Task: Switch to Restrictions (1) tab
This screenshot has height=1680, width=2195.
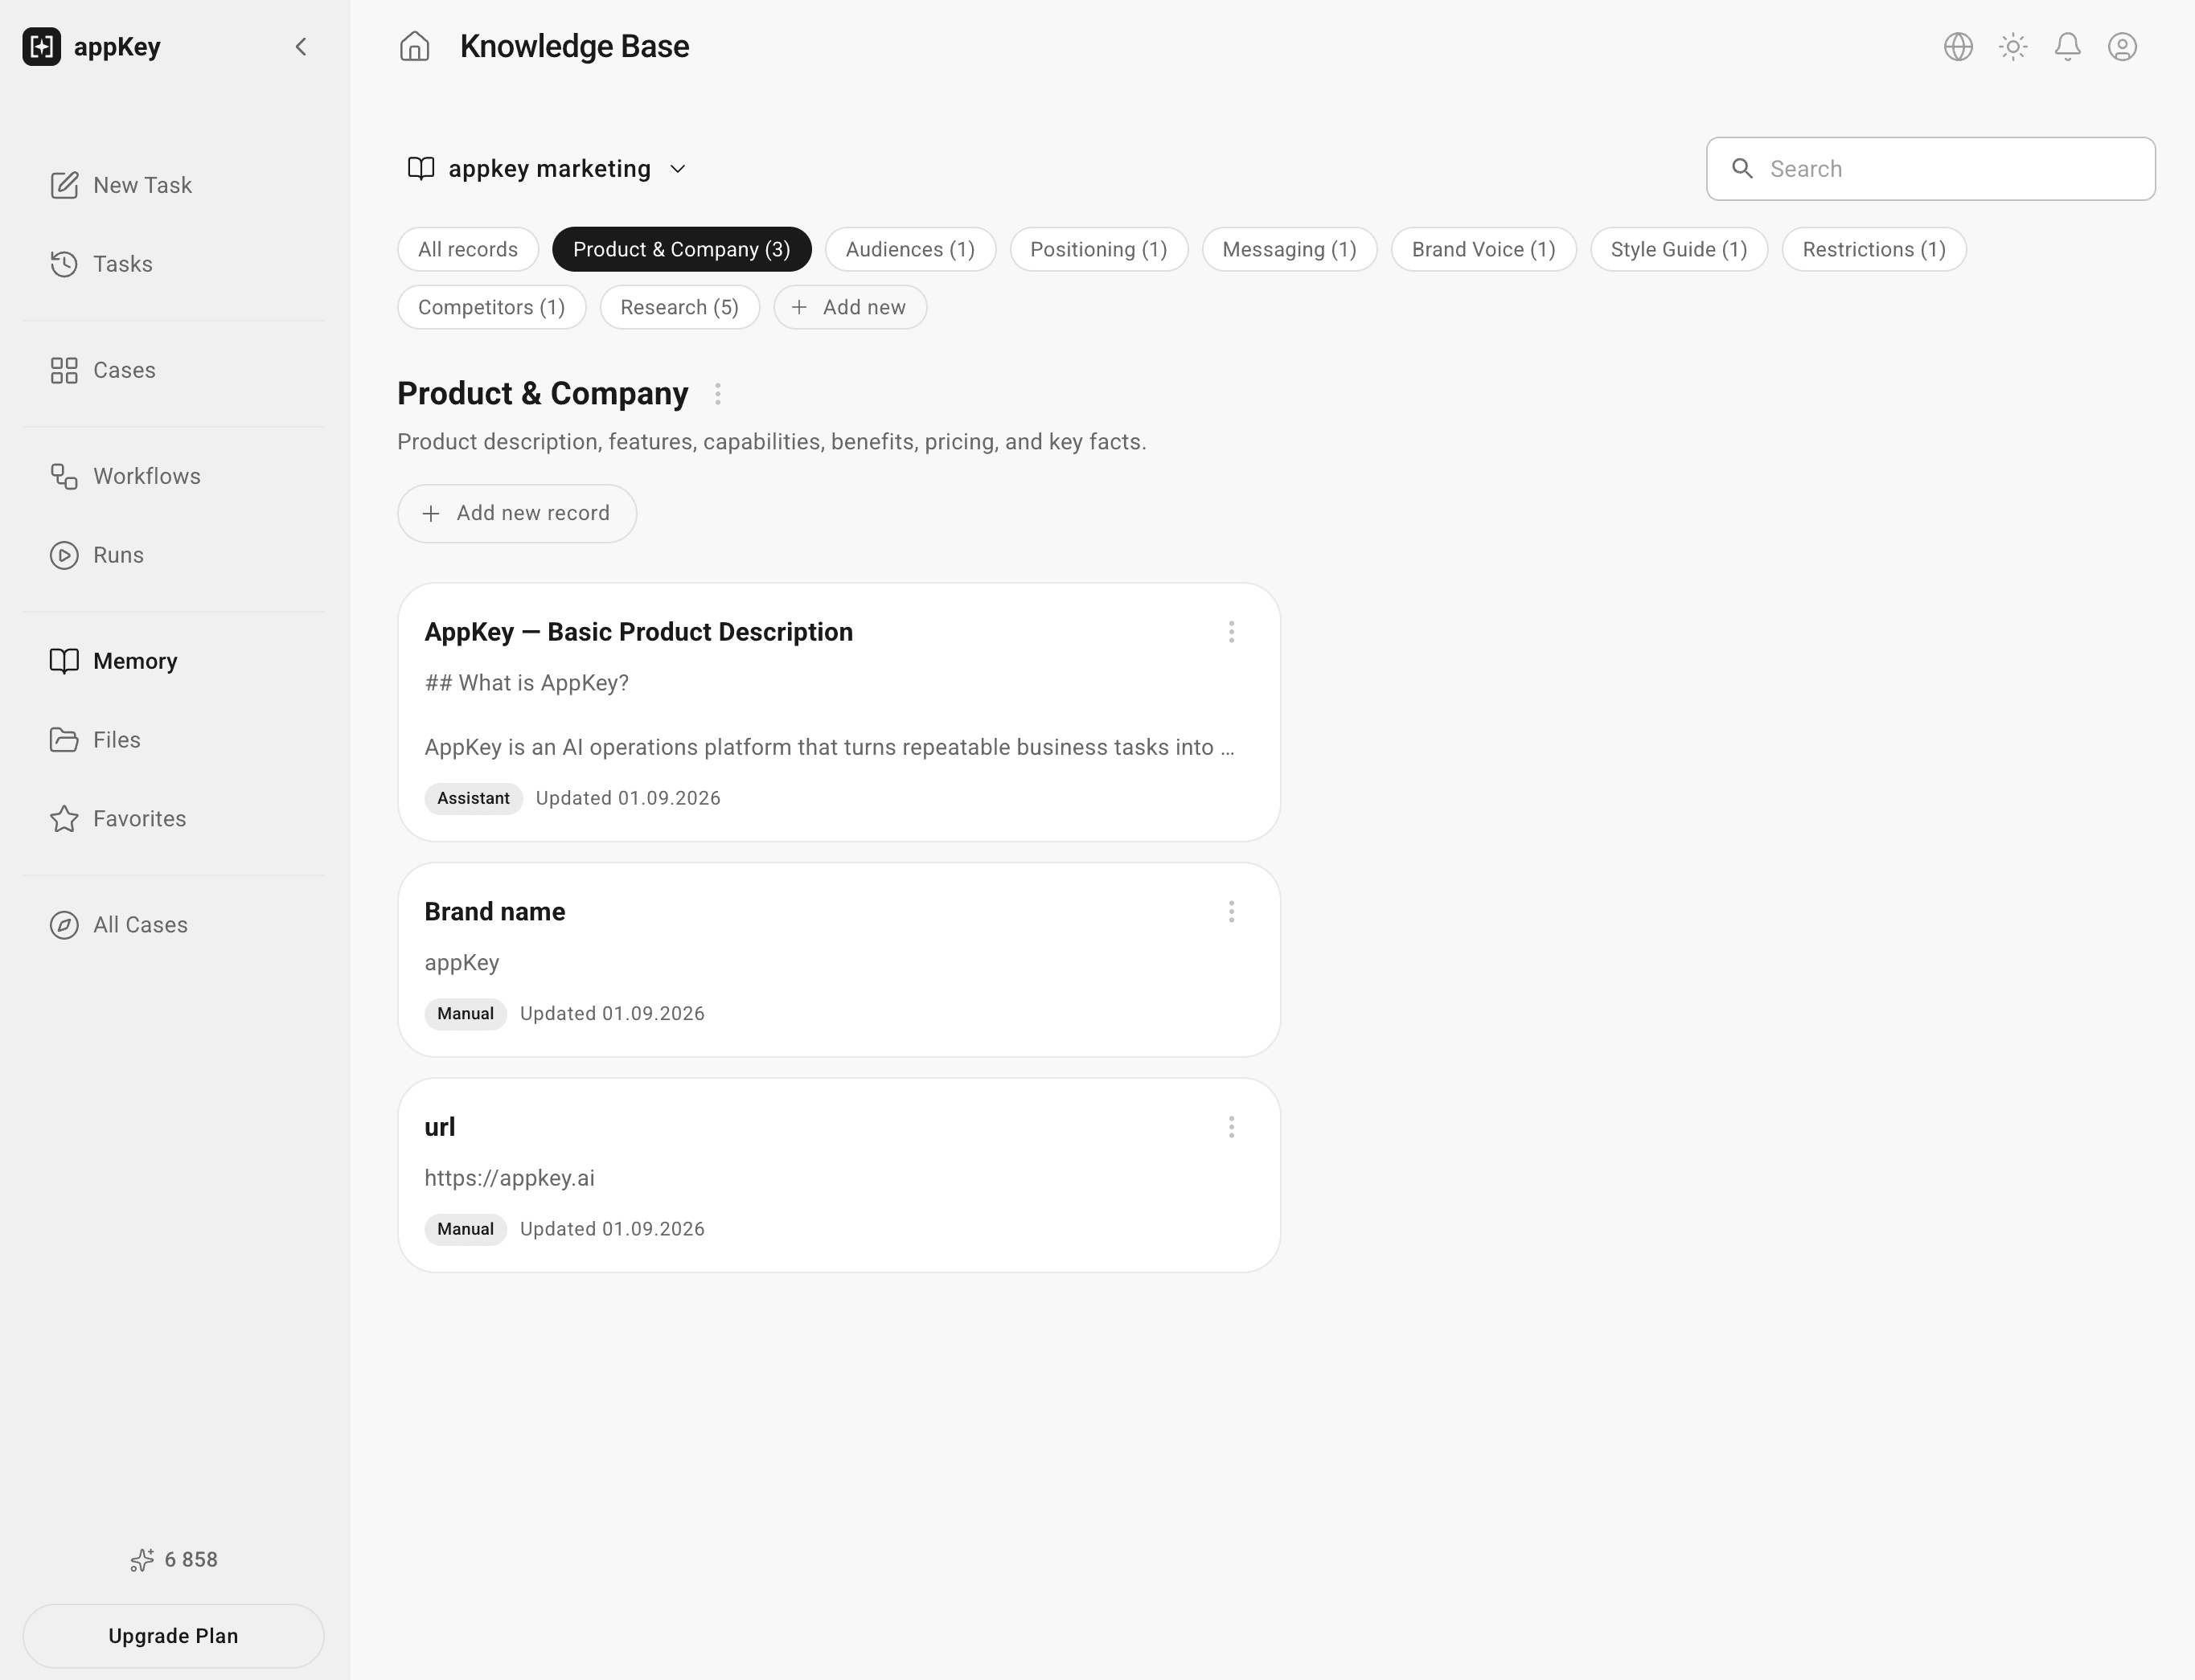Action: pyautogui.click(x=1874, y=249)
